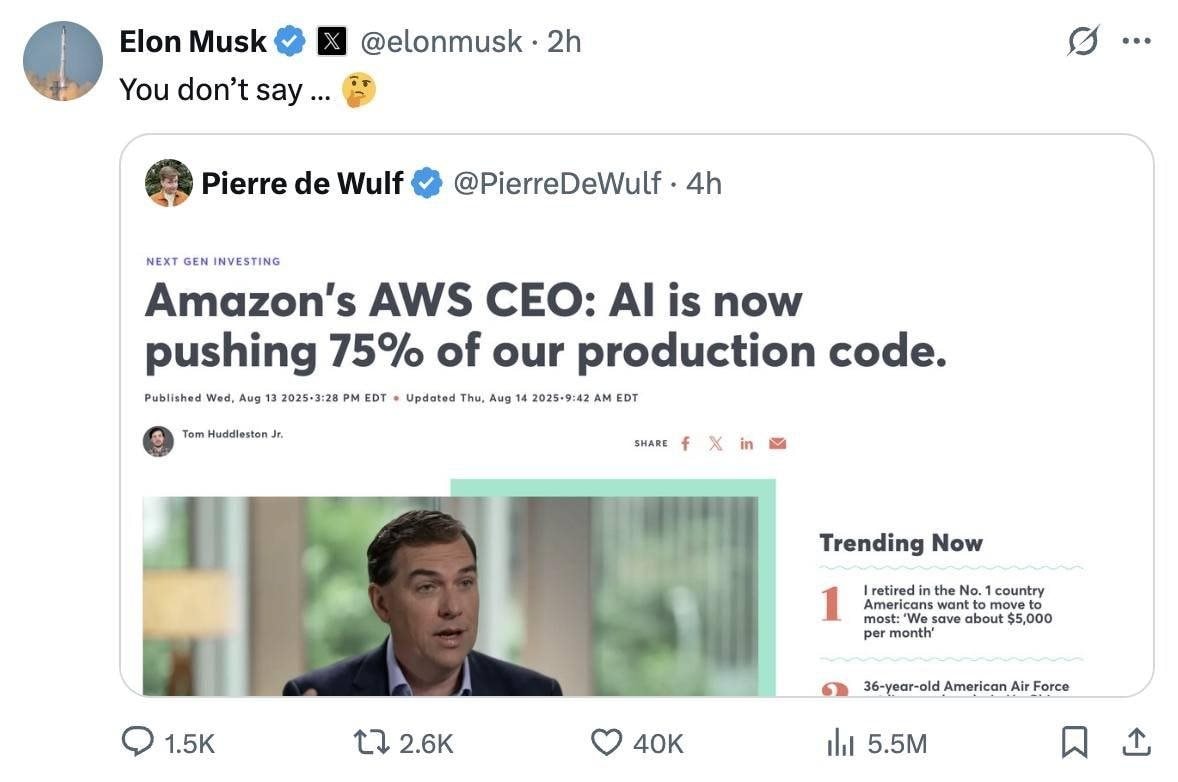1178x782 pixels.
Task: Click the email share envelope icon
Action: 777,443
